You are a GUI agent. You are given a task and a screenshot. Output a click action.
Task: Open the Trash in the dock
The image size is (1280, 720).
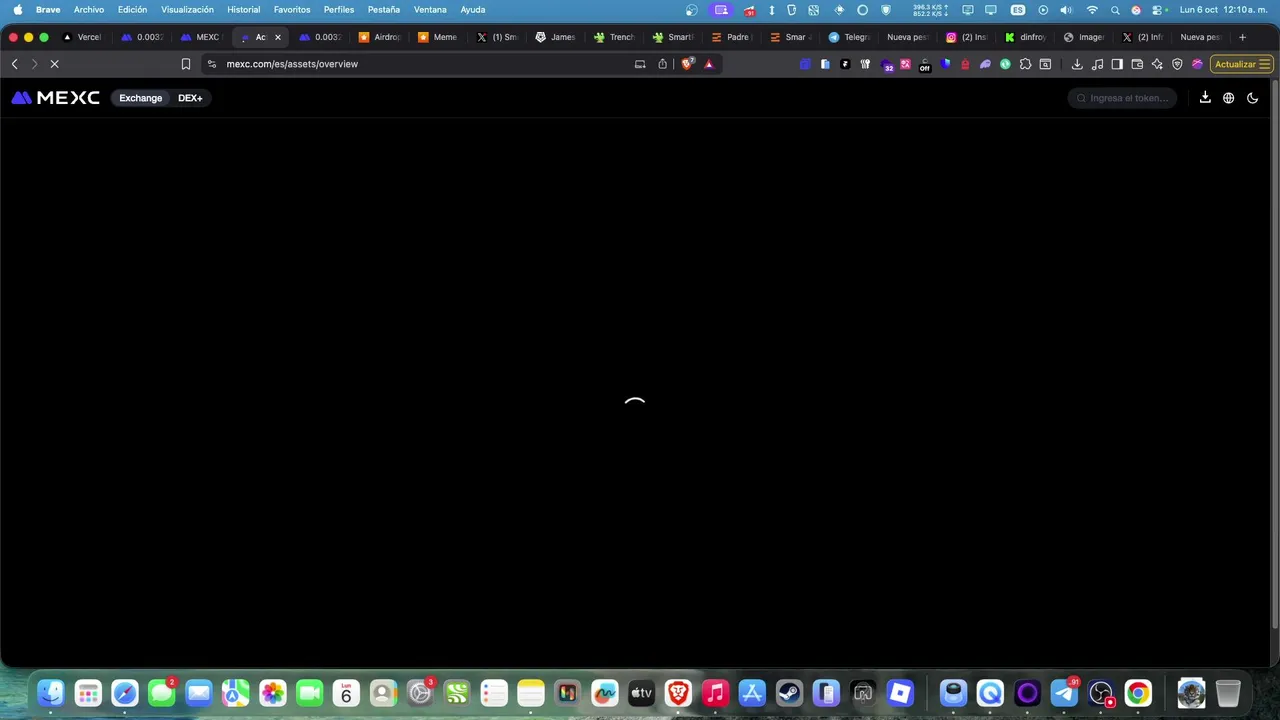[x=1228, y=693]
